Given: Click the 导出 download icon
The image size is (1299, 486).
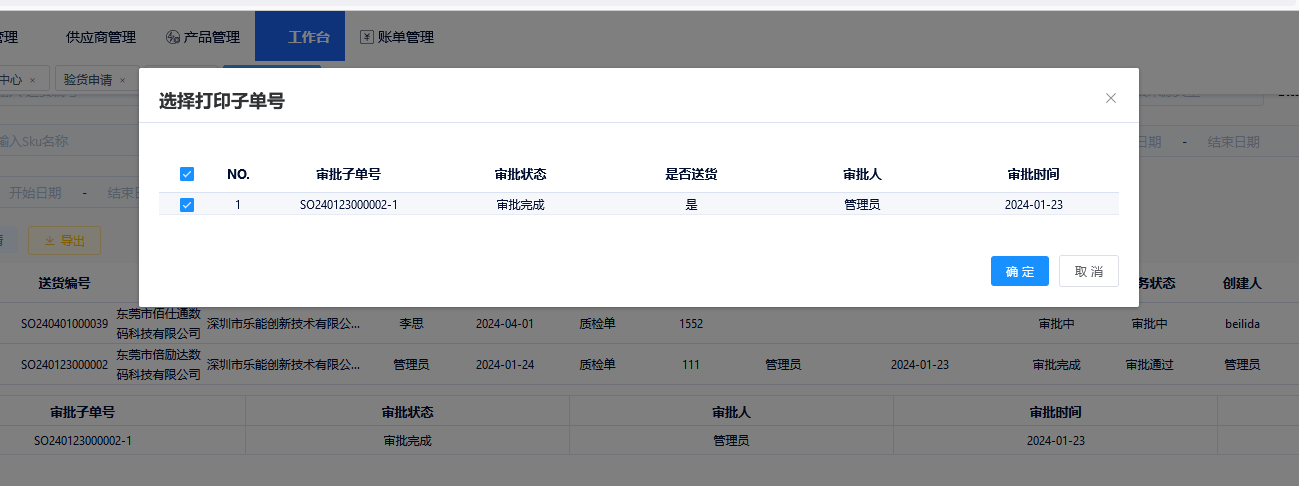Looking at the screenshot, I should click(49, 241).
